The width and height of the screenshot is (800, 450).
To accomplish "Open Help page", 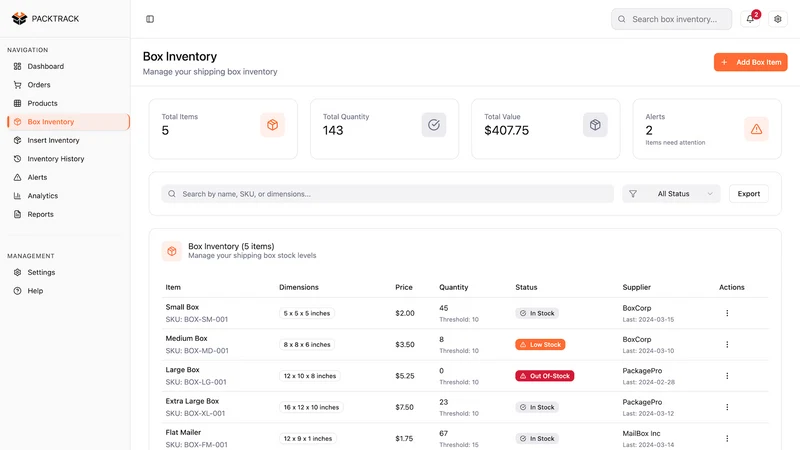I will click(68, 291).
